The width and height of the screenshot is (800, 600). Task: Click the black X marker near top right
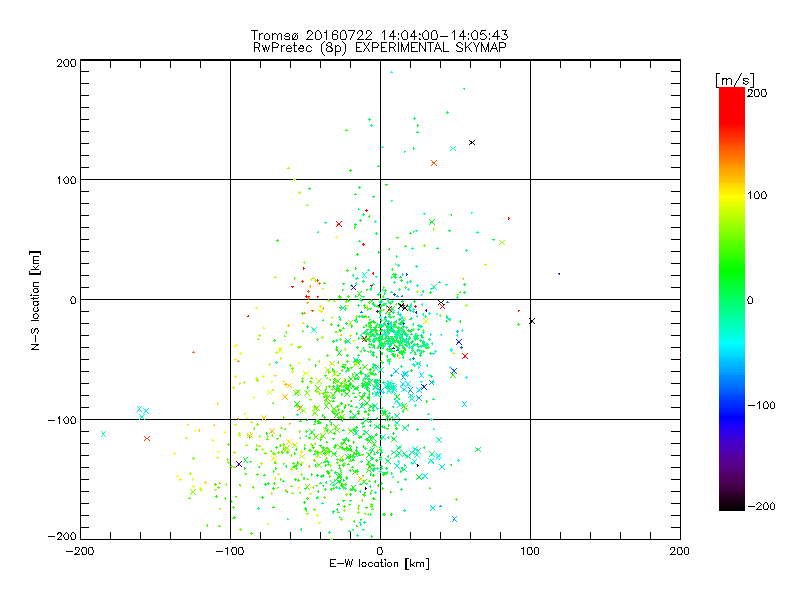pos(472,142)
